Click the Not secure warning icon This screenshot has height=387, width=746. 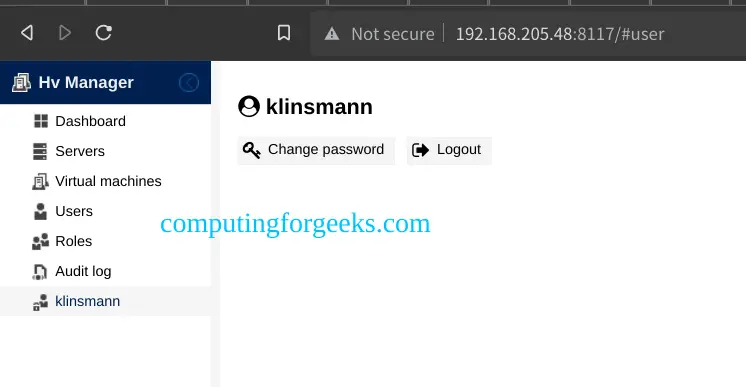click(332, 34)
